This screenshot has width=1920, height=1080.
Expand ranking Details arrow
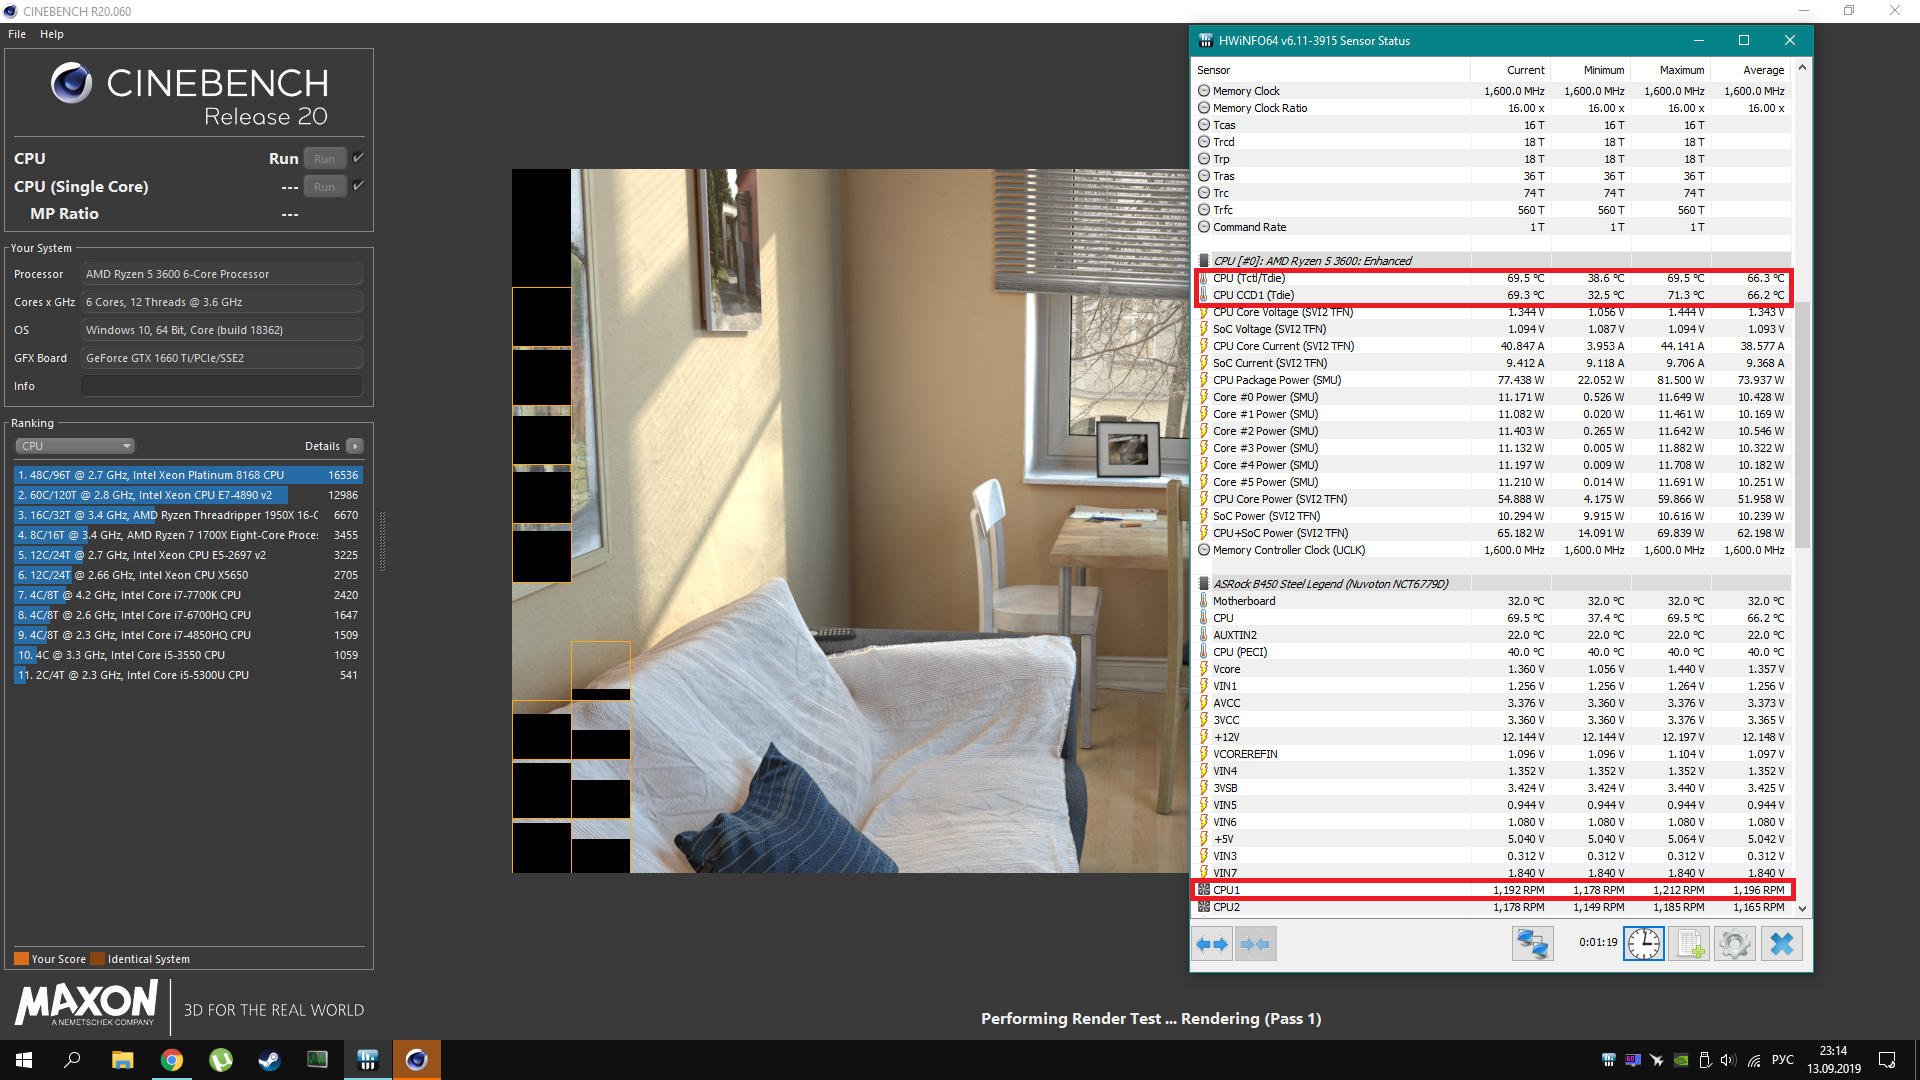pyautogui.click(x=355, y=446)
